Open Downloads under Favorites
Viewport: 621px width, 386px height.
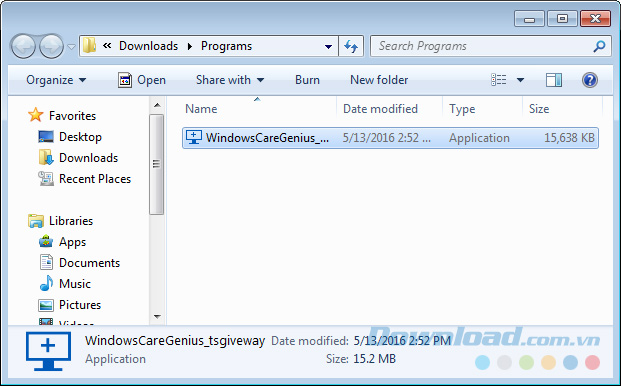point(88,158)
